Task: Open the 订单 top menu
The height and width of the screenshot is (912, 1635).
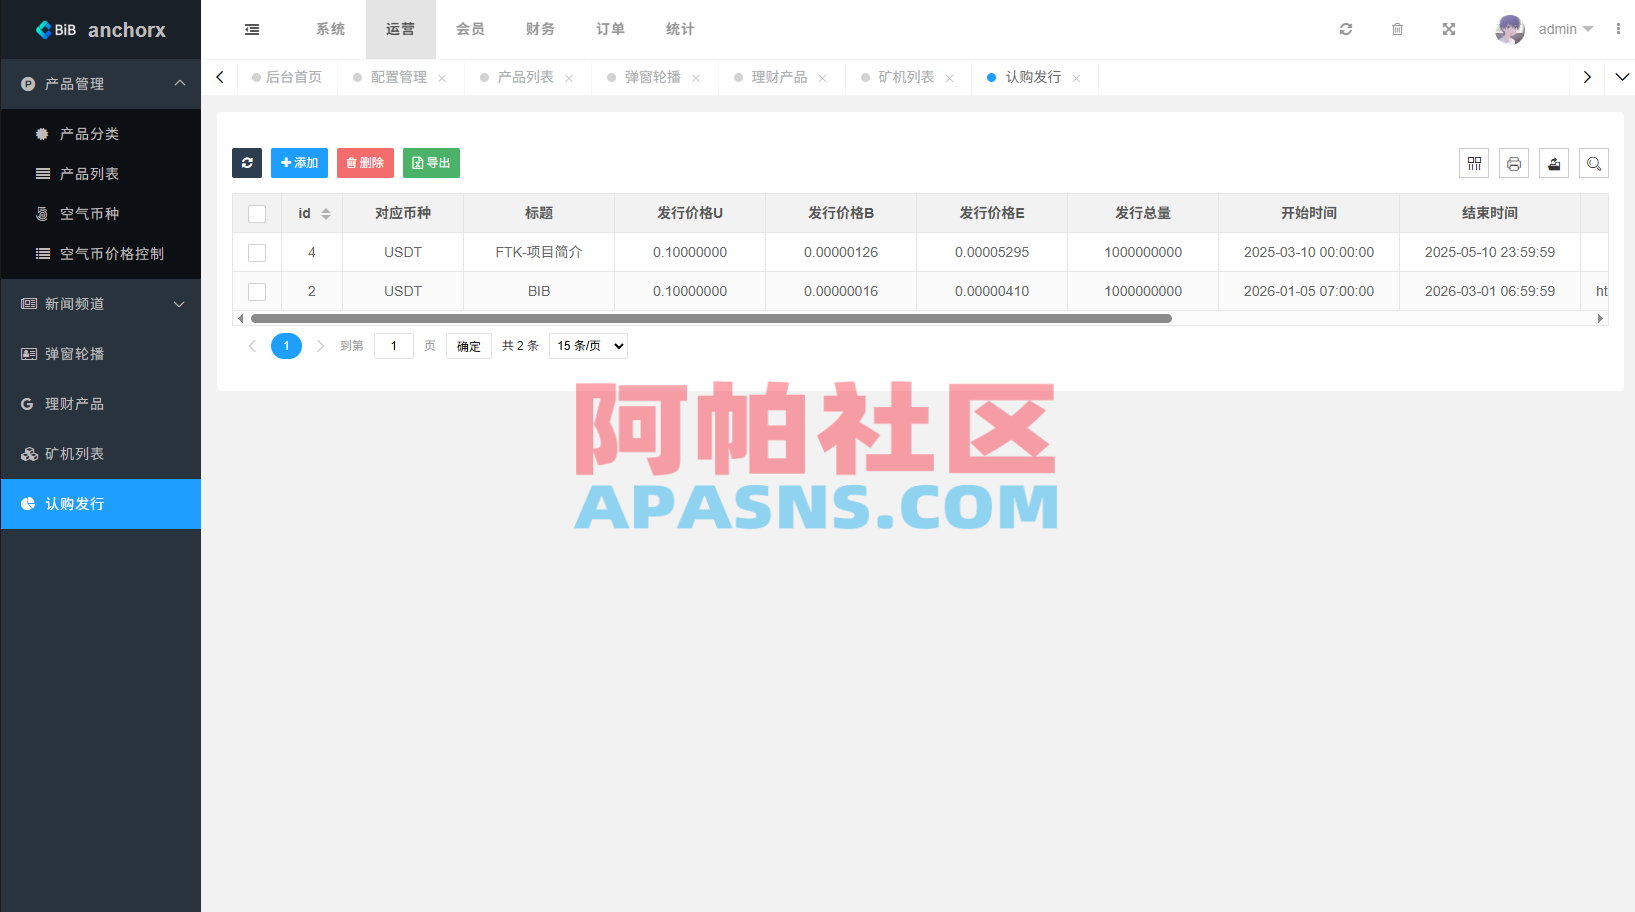Action: click(x=611, y=29)
